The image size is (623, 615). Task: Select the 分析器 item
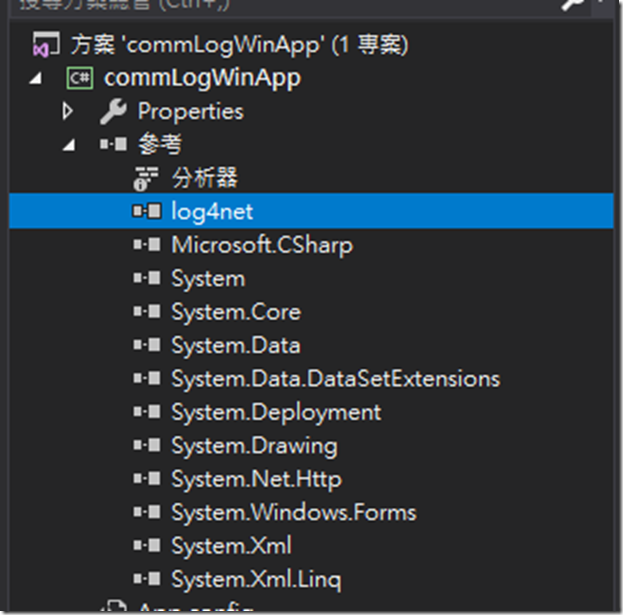205,178
